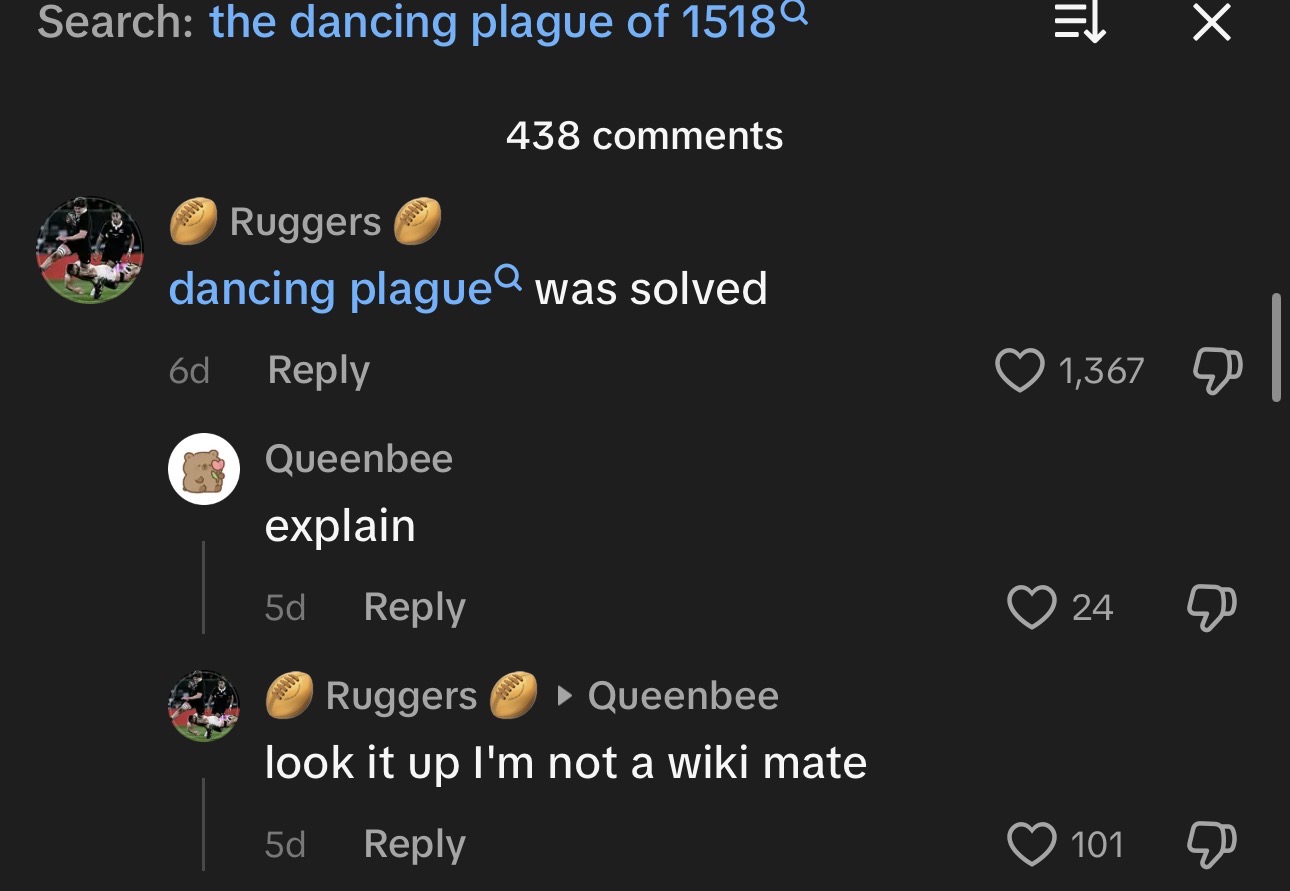Open "the dancing plague of 1518" search
The height and width of the screenshot is (891, 1290).
tap(492, 24)
